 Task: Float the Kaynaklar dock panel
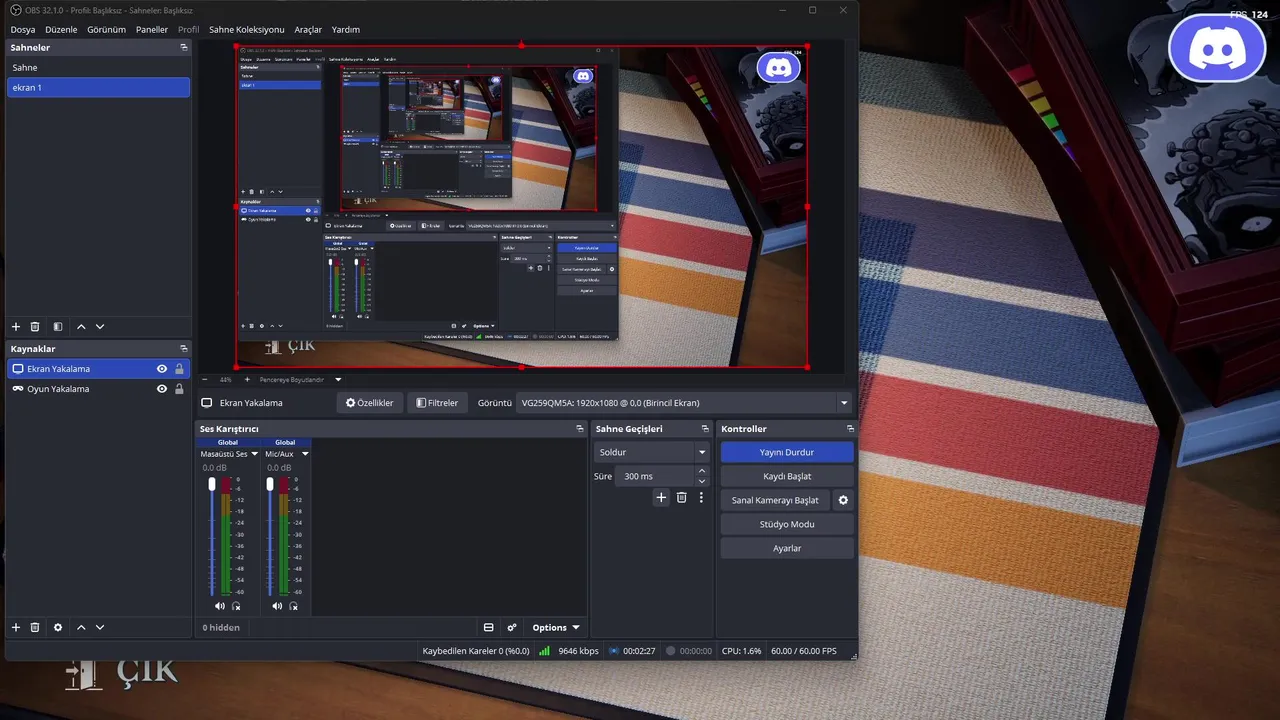(x=184, y=348)
